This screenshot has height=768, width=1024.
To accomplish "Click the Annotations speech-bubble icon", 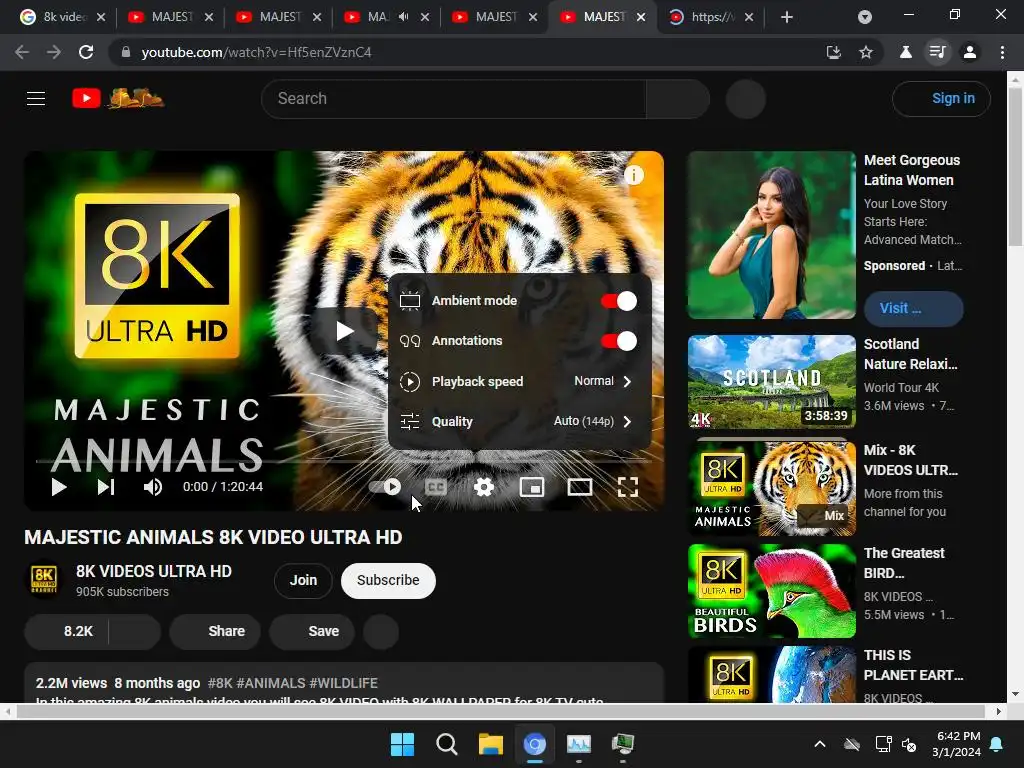I will 410,341.
